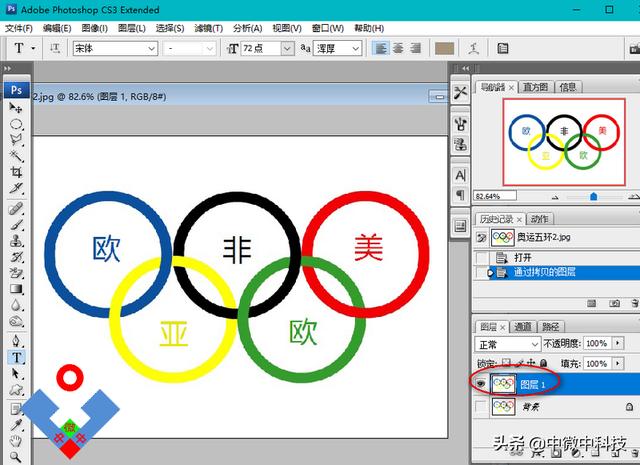This screenshot has height=465, width=640.
Task: Open the 72 点 font size dropdown
Action: (287, 49)
